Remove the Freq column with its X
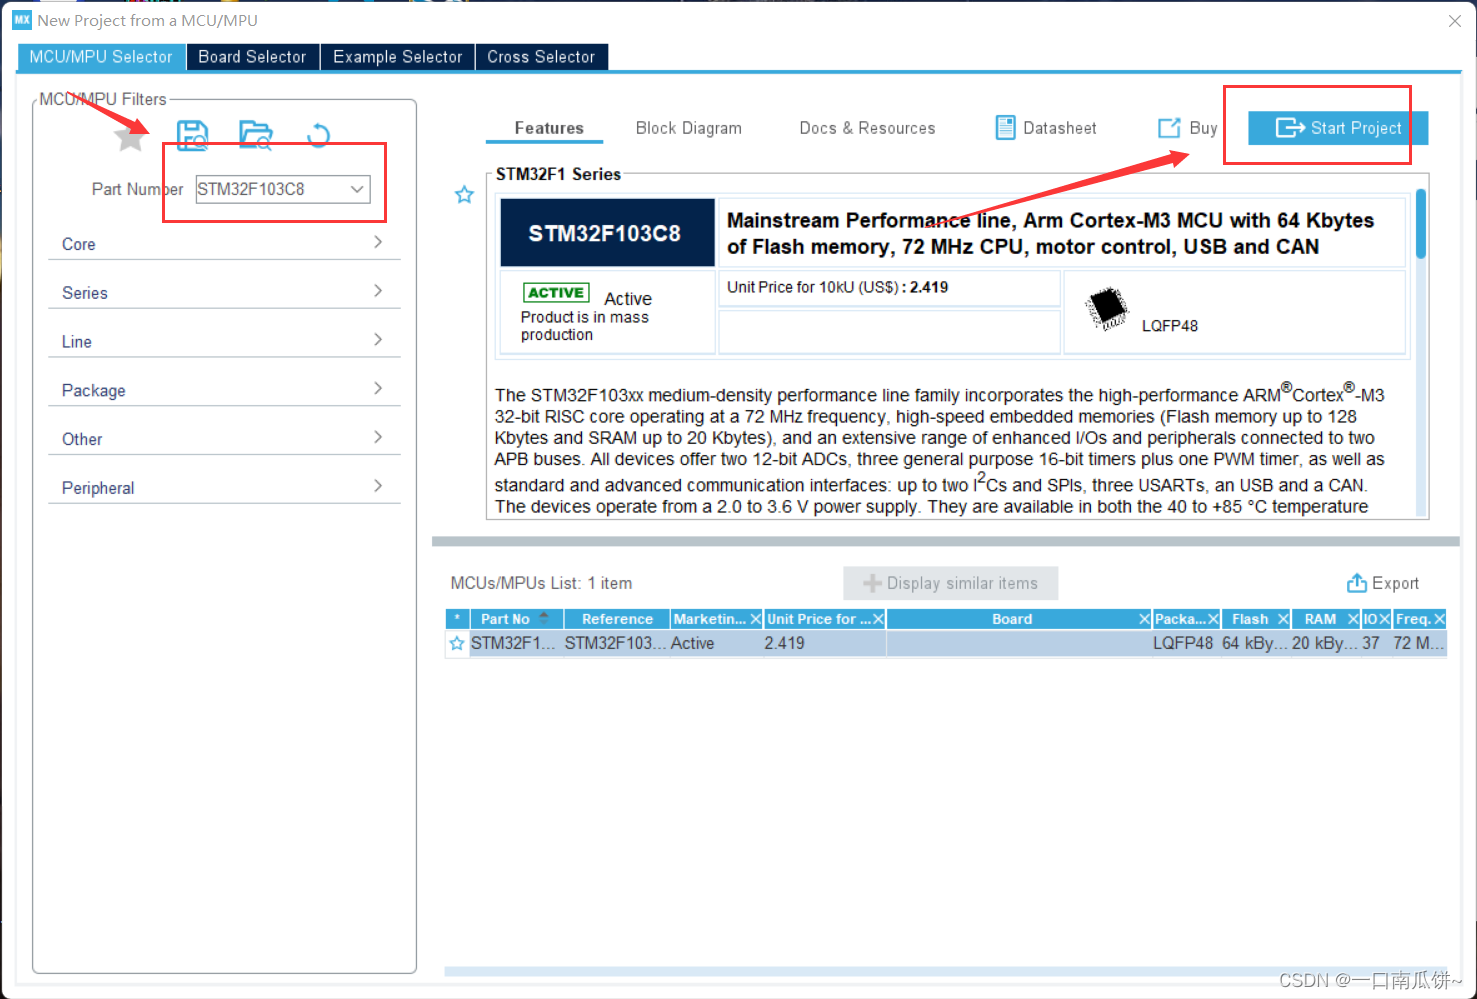This screenshot has width=1477, height=999. pos(1440,619)
